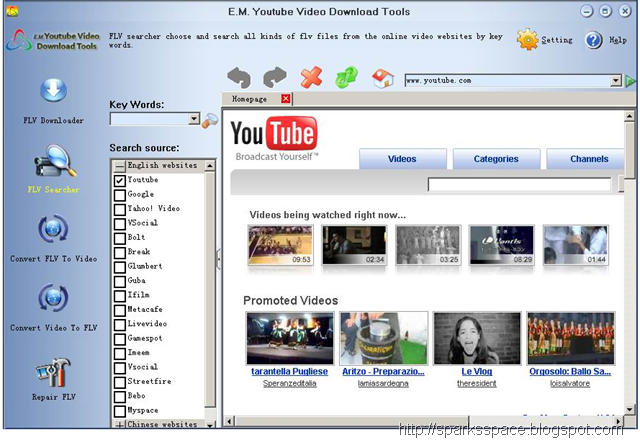Open the Aritzo - Preparazio... video link
This screenshot has height=440, width=640.
(383, 371)
